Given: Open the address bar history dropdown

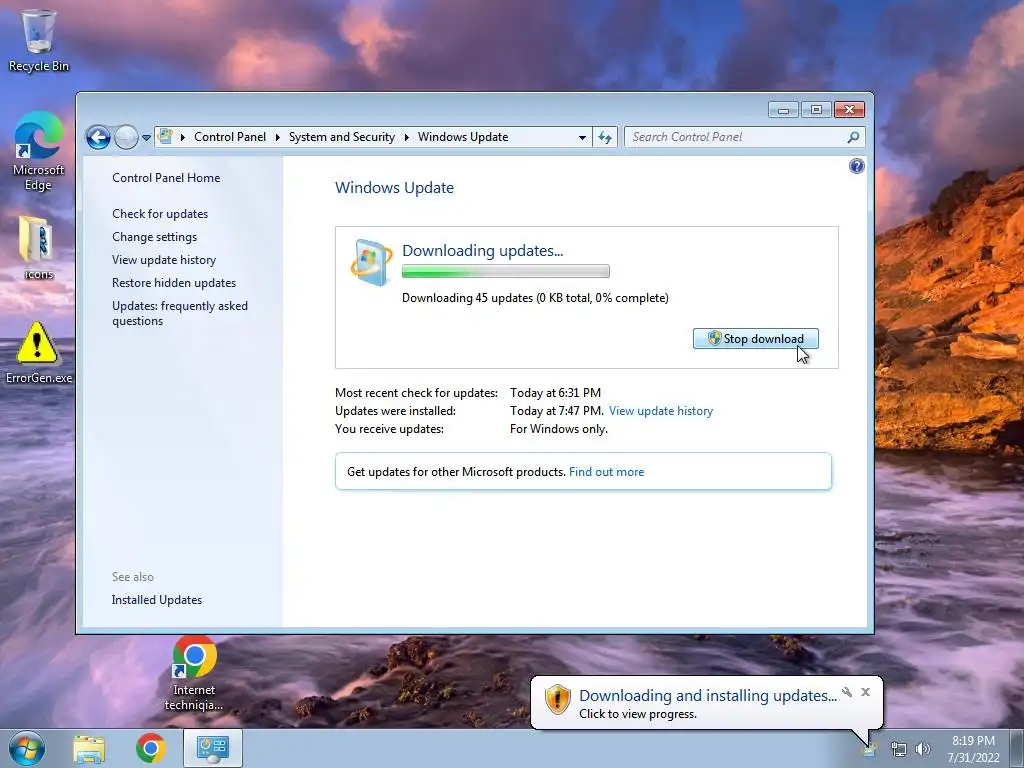Looking at the screenshot, I should (x=582, y=137).
